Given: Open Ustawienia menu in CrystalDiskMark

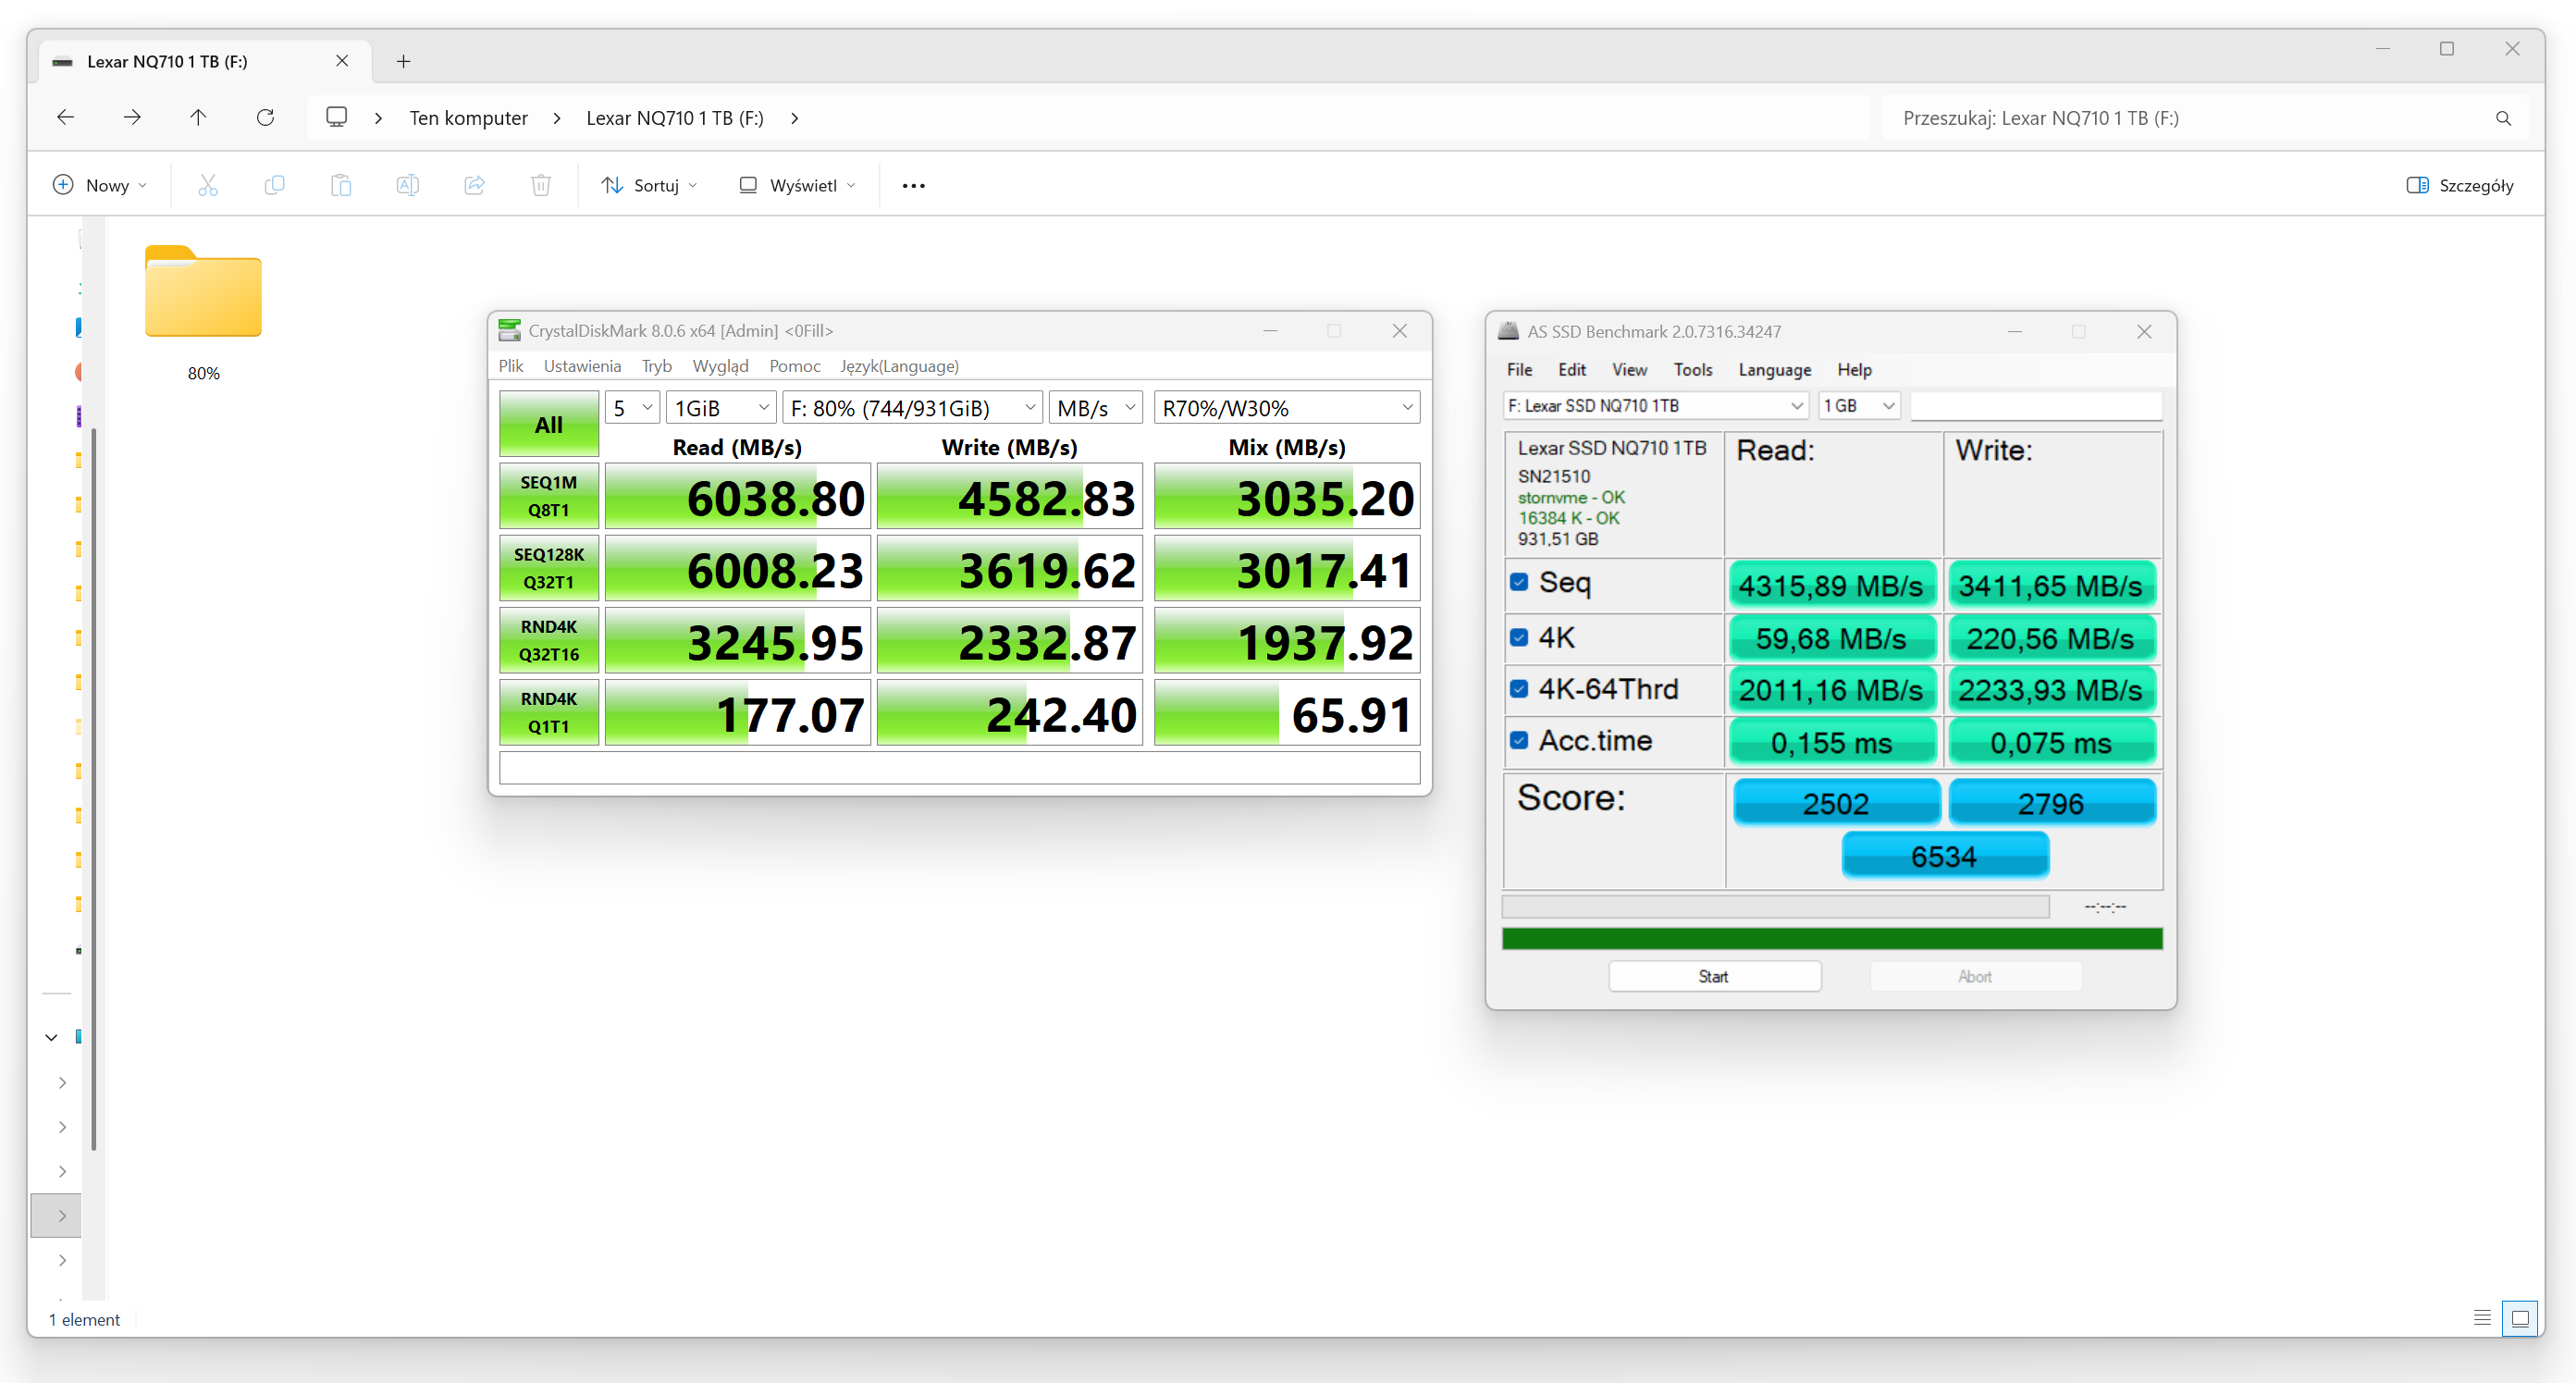Looking at the screenshot, I should [582, 366].
